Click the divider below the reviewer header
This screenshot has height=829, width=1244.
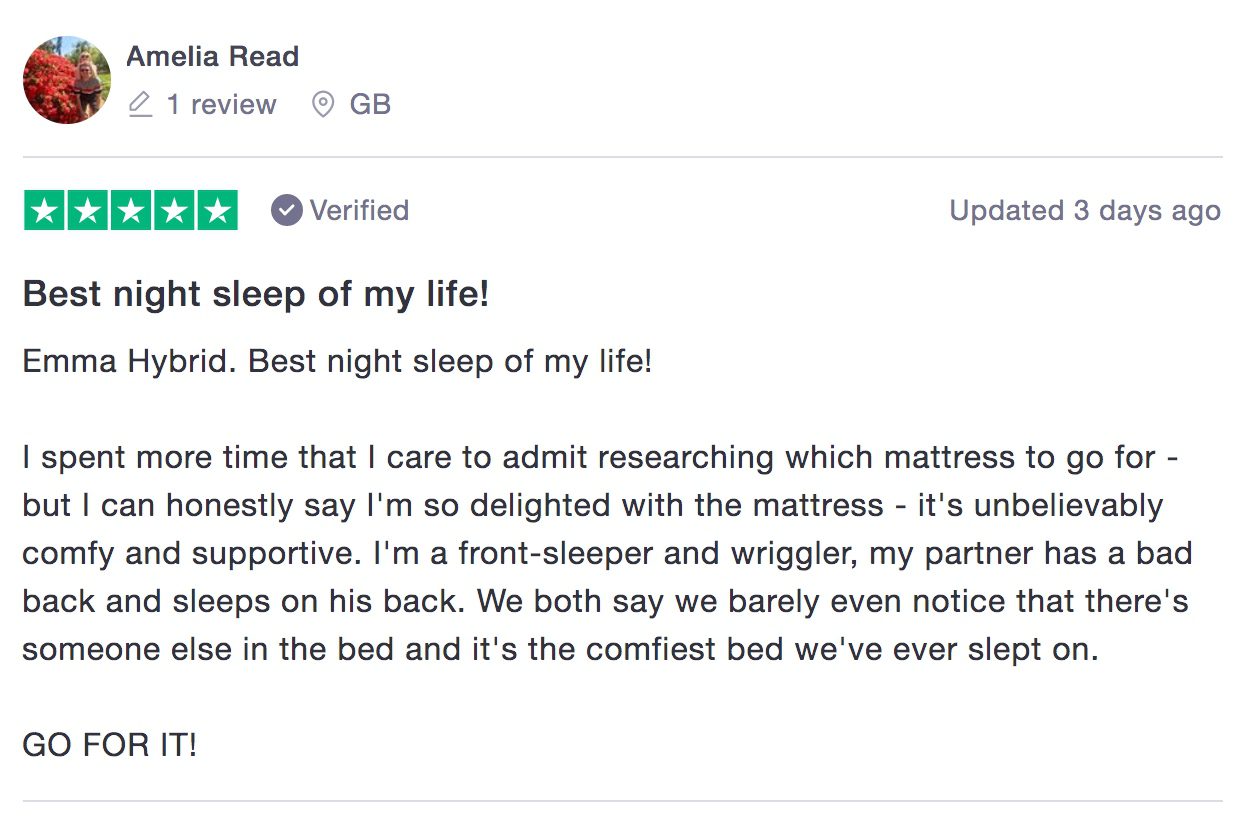coord(622,156)
